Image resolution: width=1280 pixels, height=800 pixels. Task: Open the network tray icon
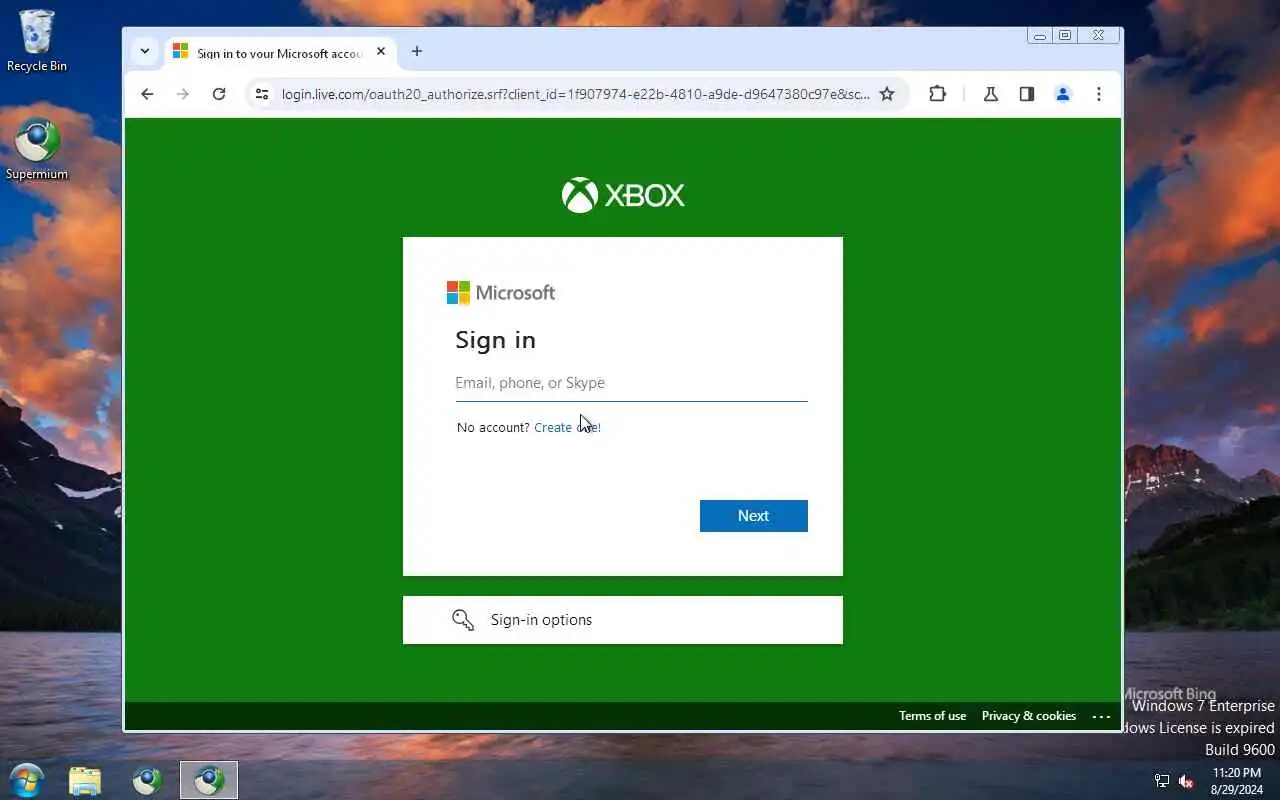coord(1162,781)
